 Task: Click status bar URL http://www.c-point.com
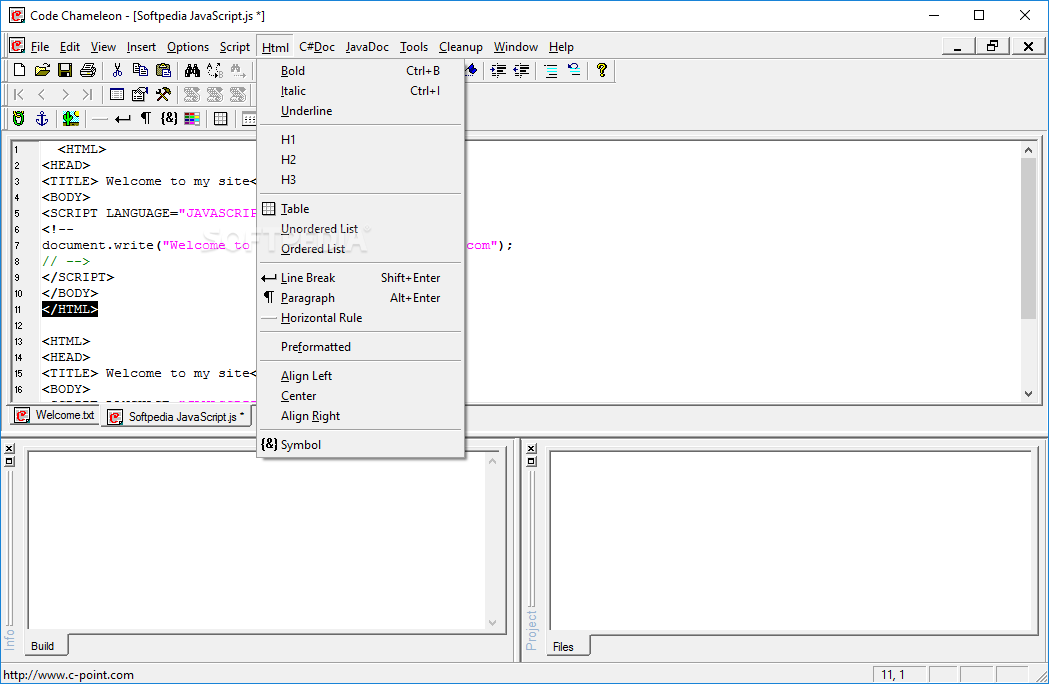(x=68, y=675)
